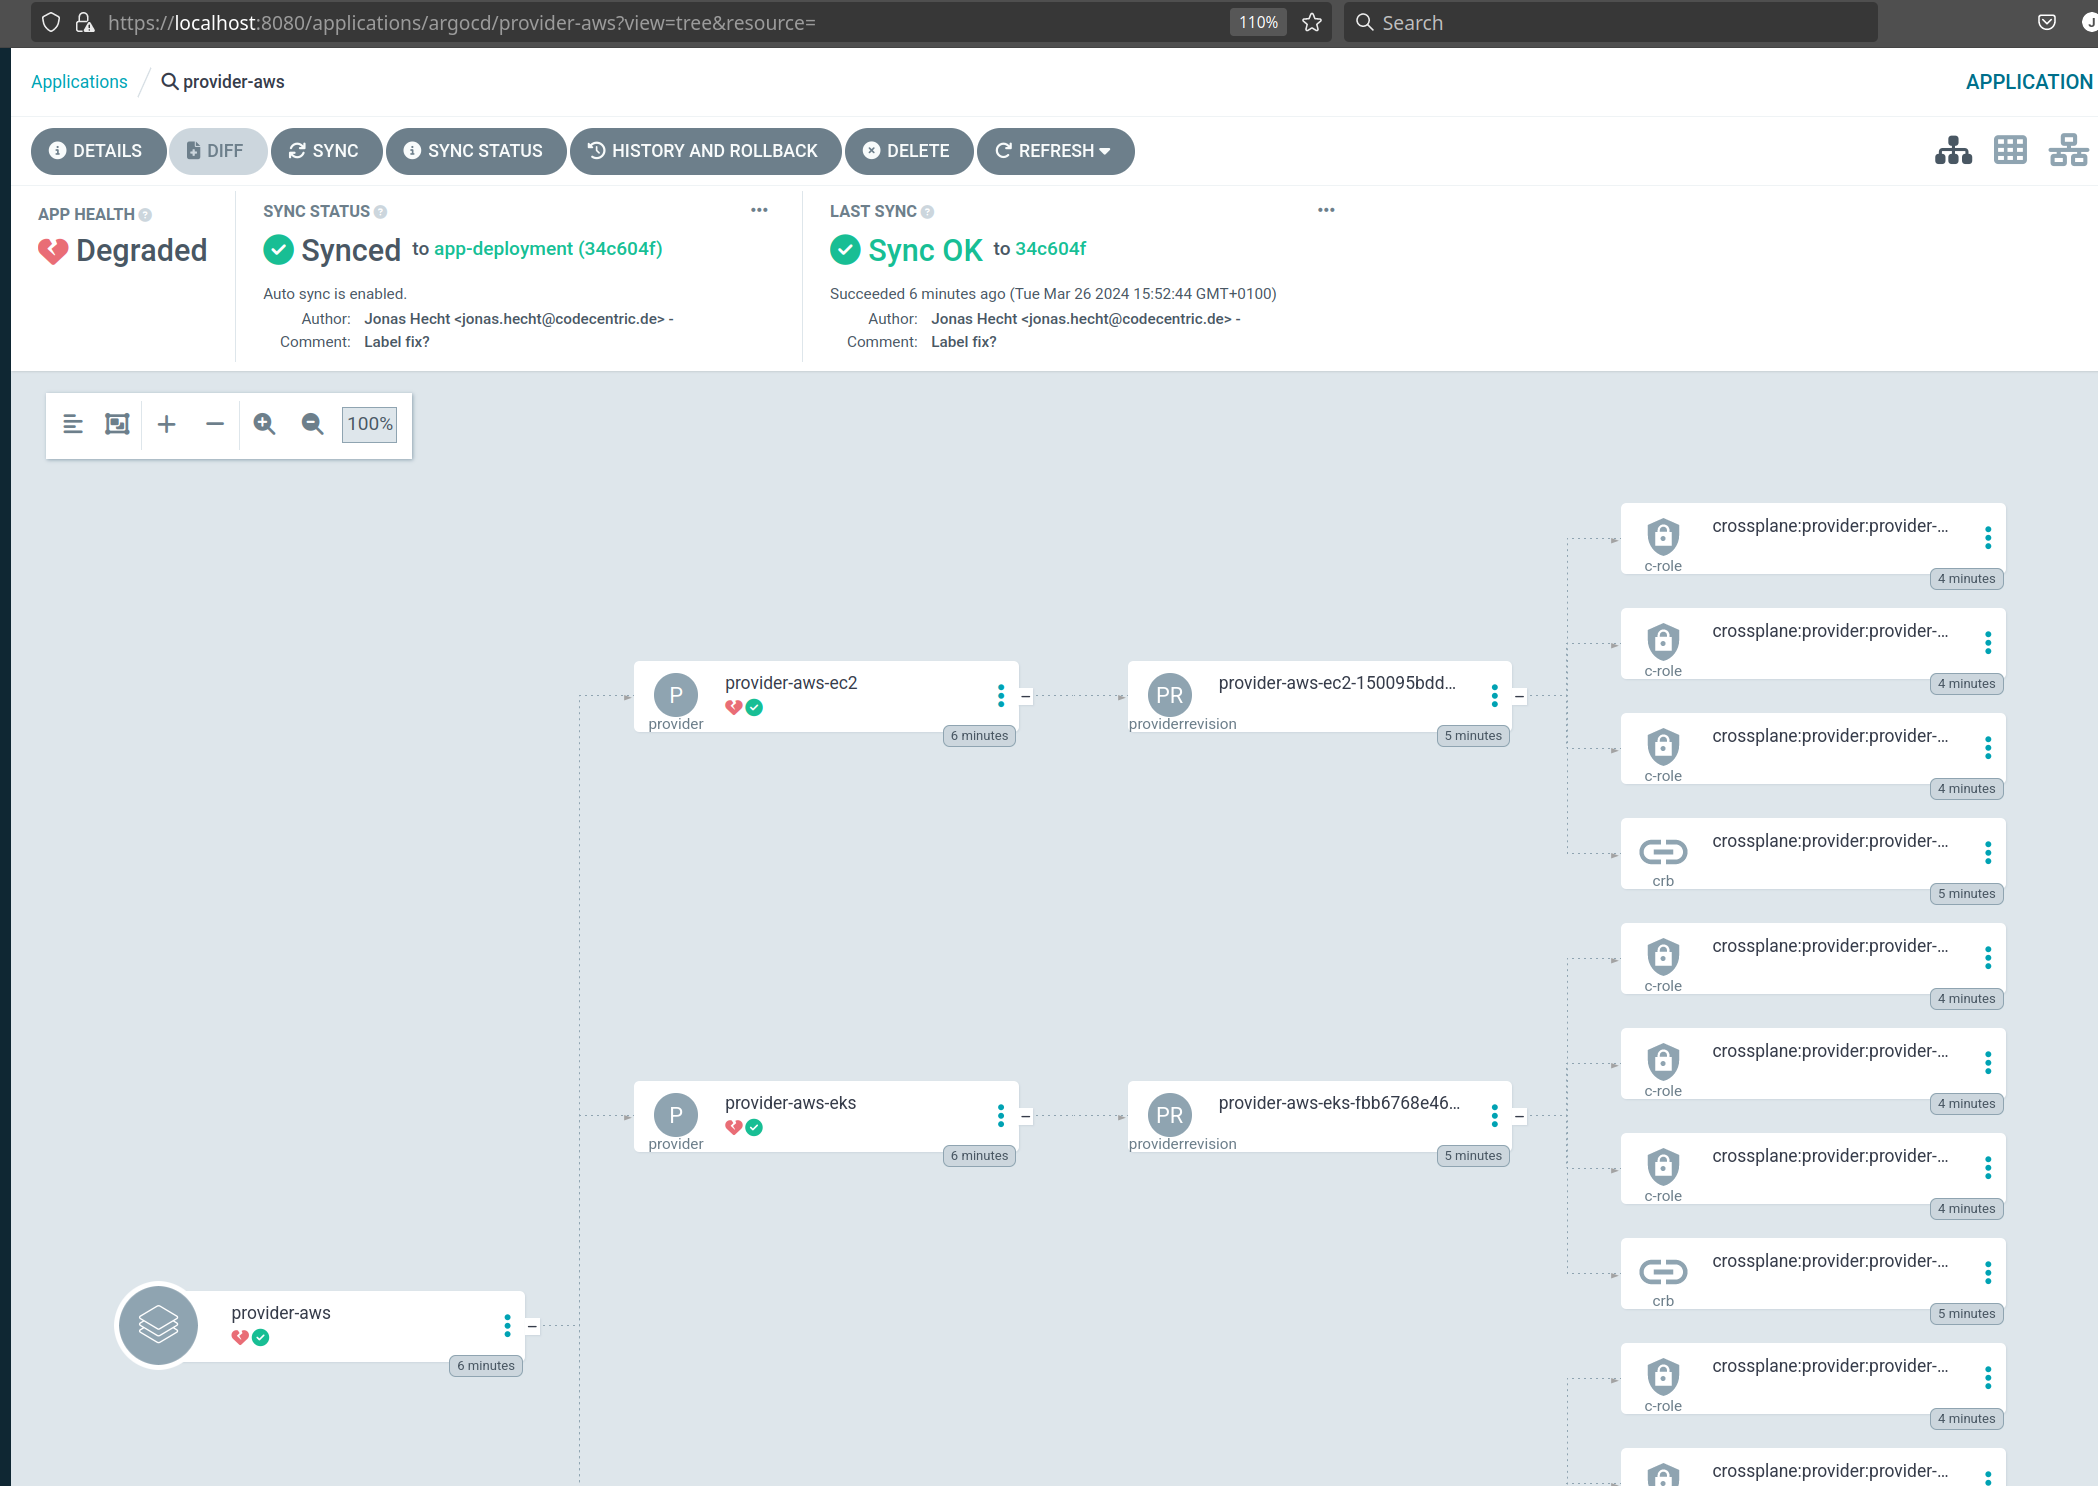Bookmark page with browser star icon

click(1312, 23)
